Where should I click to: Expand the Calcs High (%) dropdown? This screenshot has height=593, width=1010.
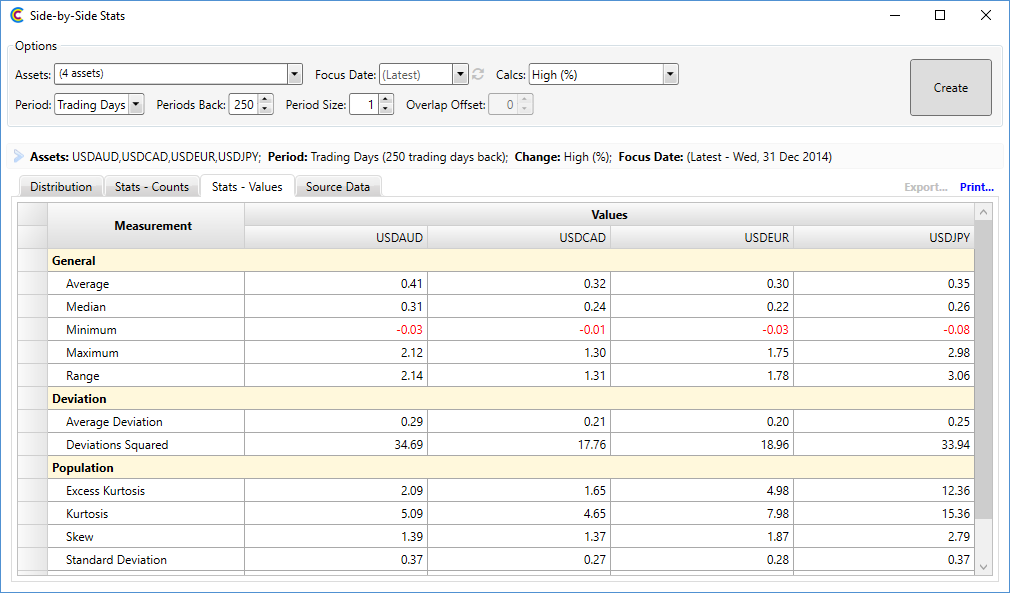point(670,75)
